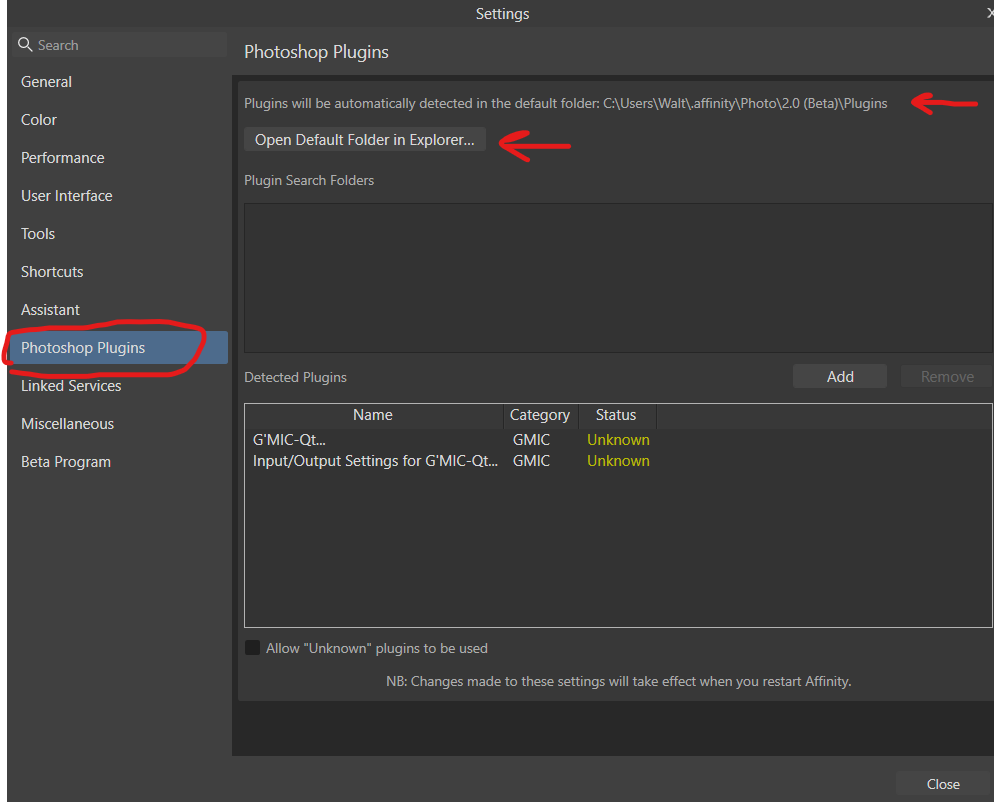The image size is (994, 802).
Task: Click Add to add a plugin search folder
Action: coord(839,376)
